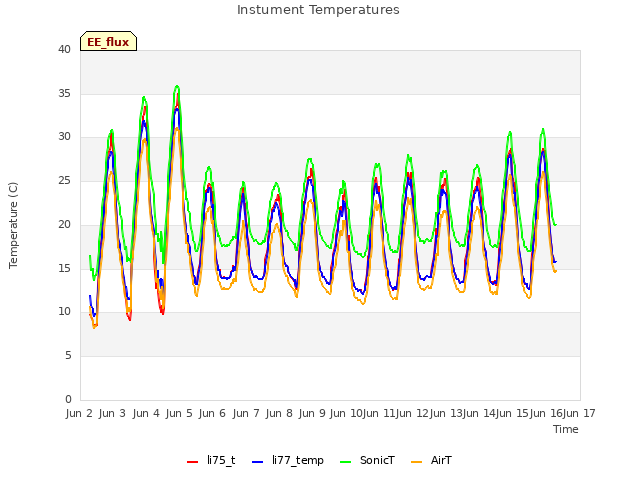Click the 25 y-axis tick label
The width and height of the screenshot is (640, 480).
click(64, 180)
